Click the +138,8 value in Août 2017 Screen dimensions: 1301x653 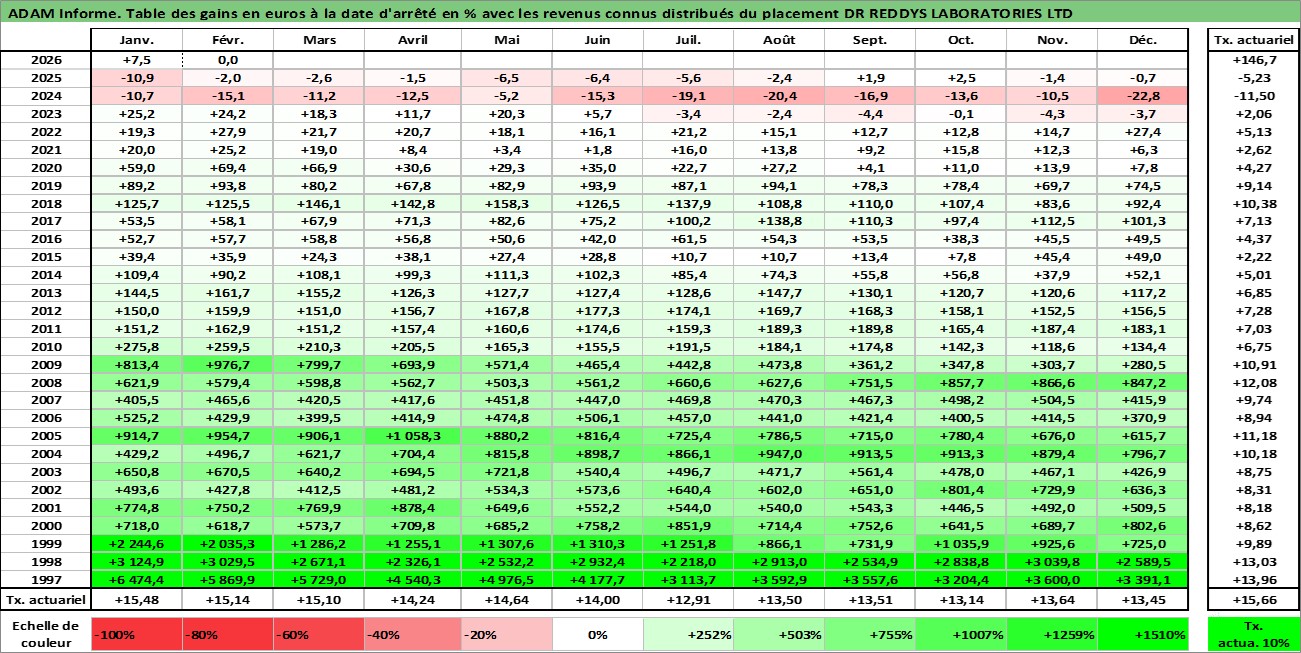point(779,222)
